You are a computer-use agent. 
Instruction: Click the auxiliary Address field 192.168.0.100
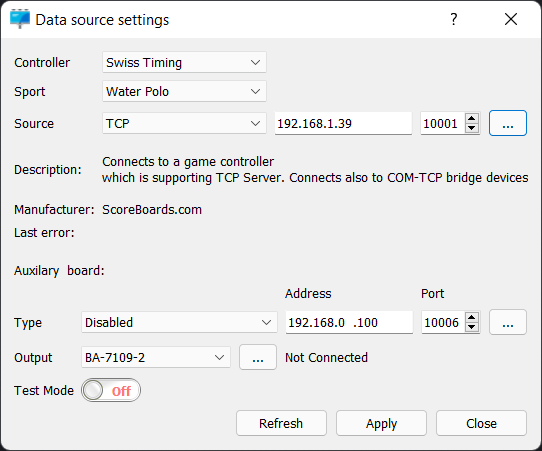349,322
